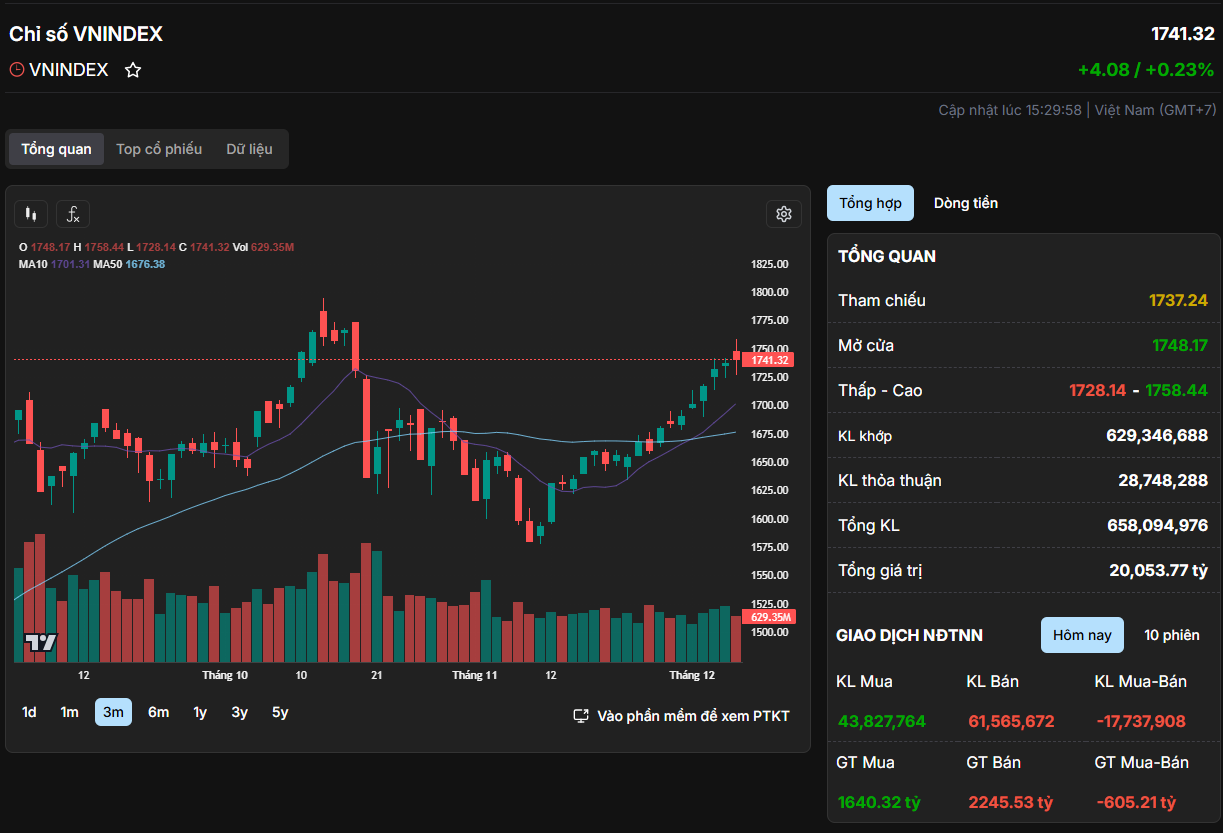Viewport: 1223px width, 833px height.
Task: Open the Dữ liệu tab
Action: coord(249,149)
